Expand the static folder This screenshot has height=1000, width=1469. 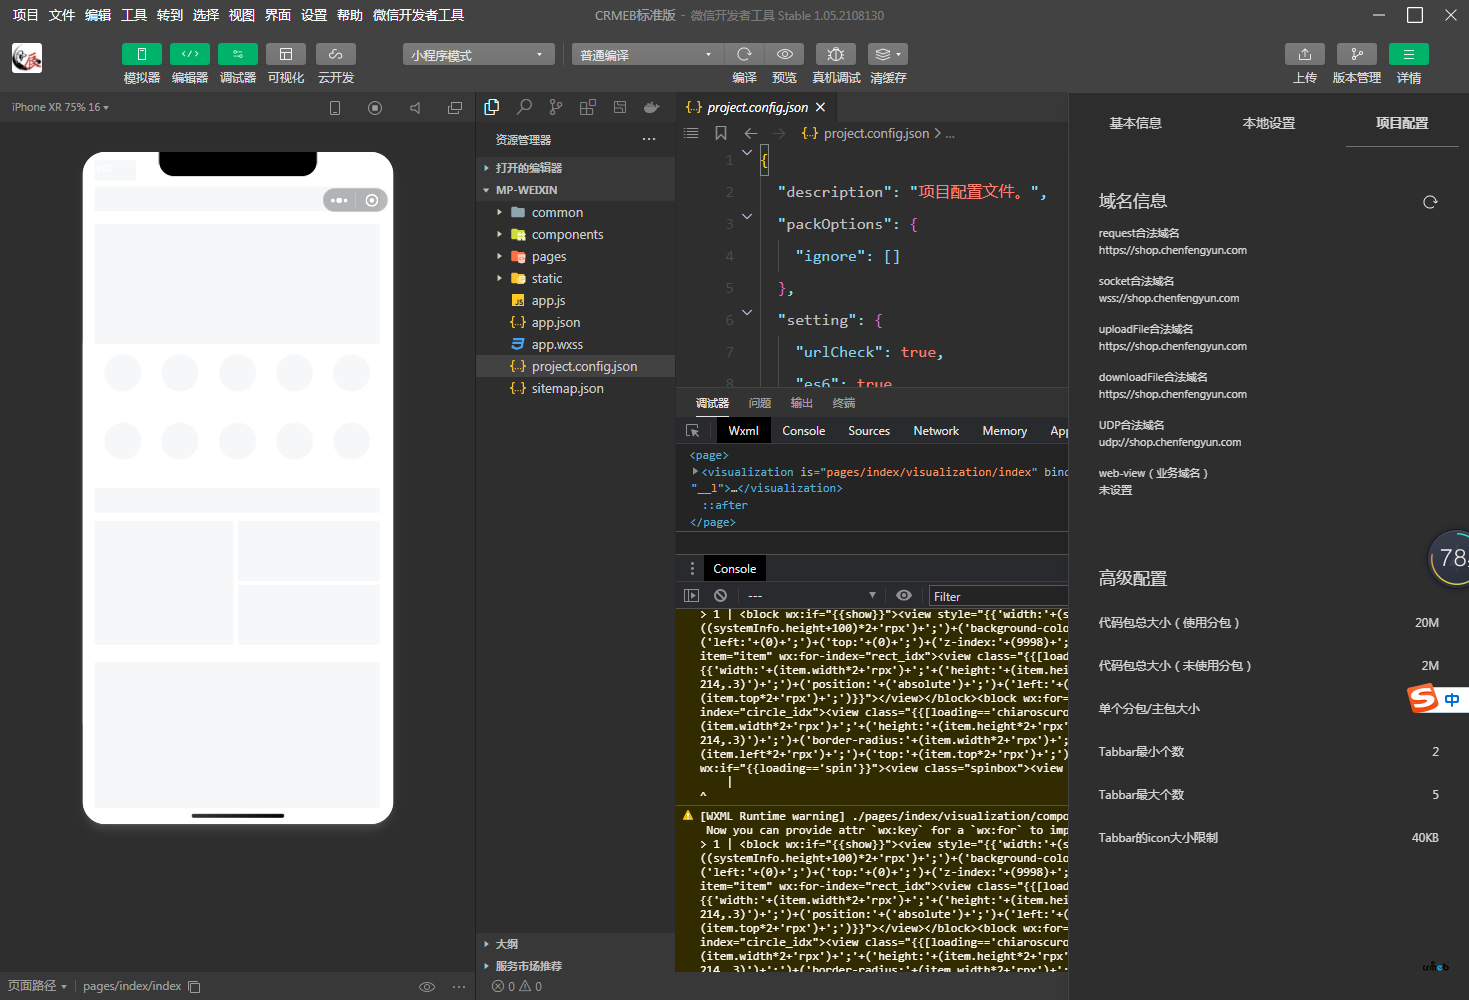click(575, 278)
